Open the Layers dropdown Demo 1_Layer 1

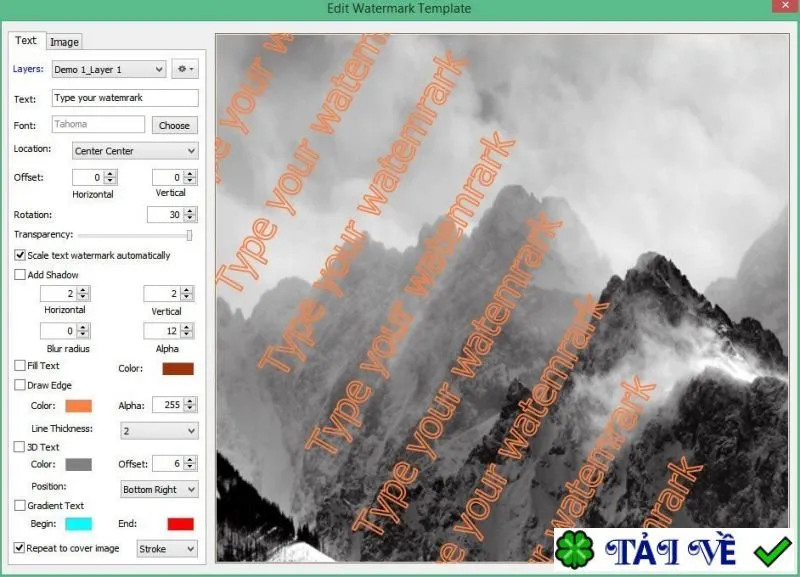(109, 69)
